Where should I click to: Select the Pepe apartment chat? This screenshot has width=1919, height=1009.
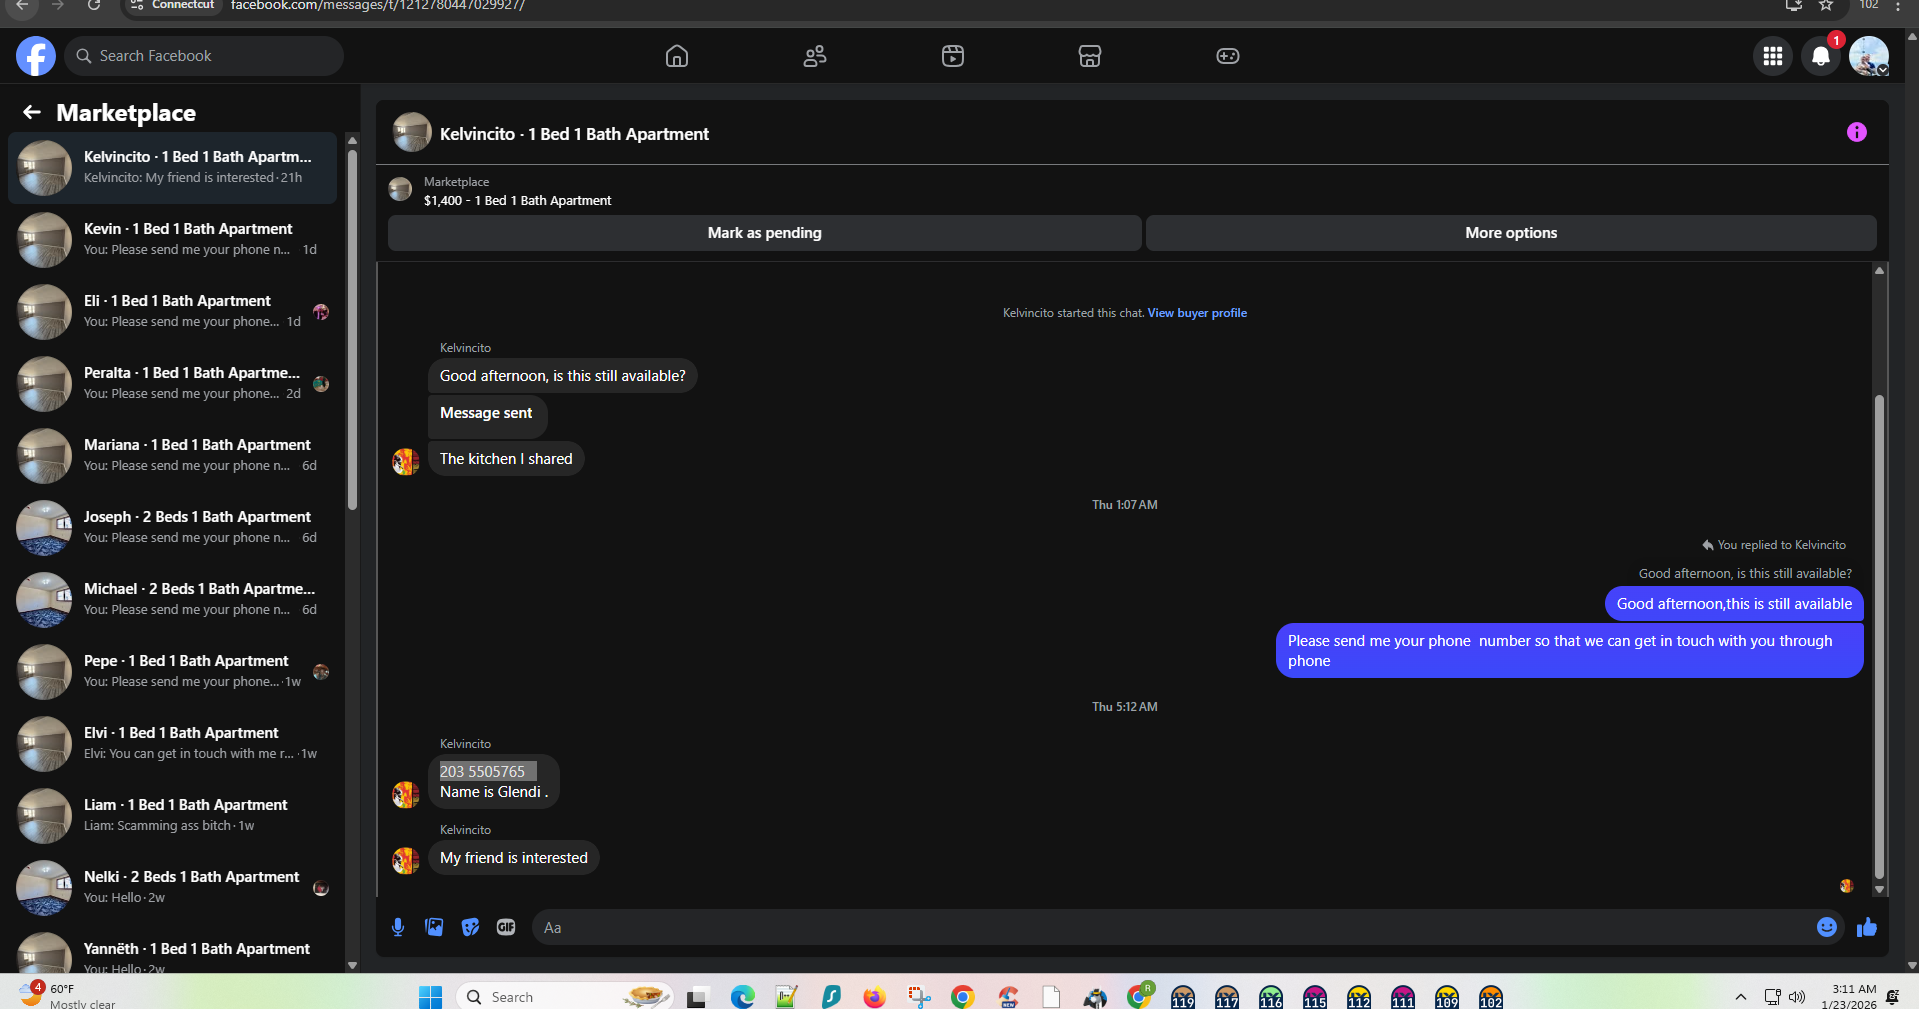(x=173, y=671)
